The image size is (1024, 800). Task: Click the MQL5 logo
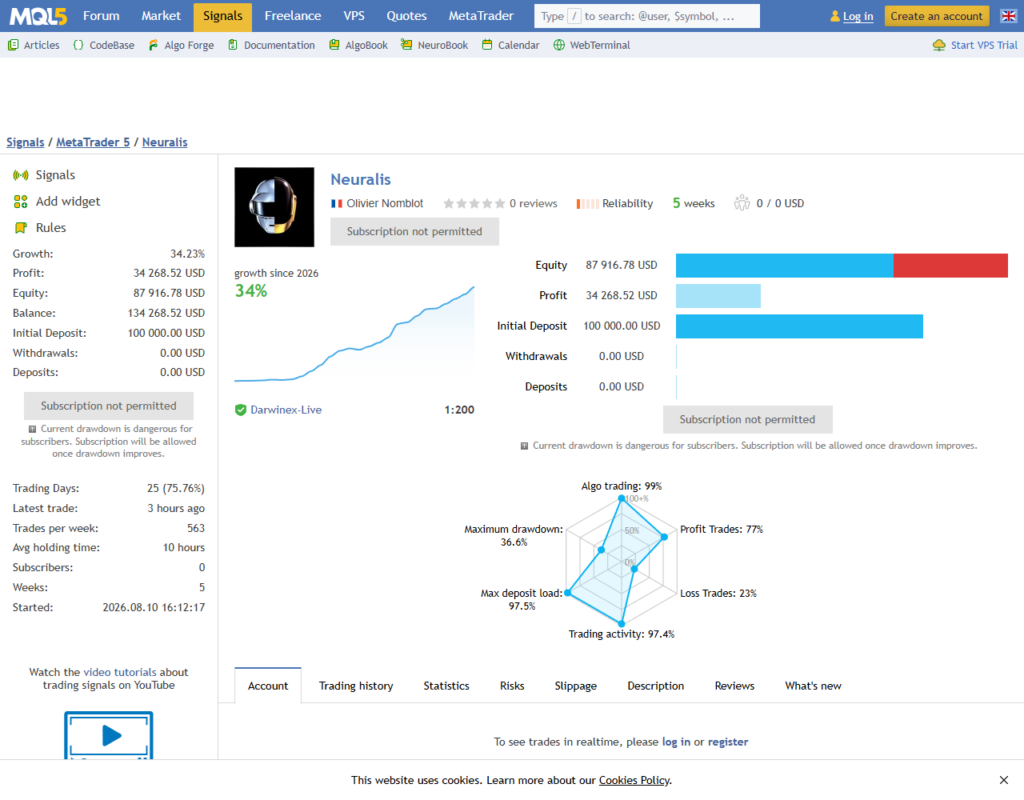[38, 16]
